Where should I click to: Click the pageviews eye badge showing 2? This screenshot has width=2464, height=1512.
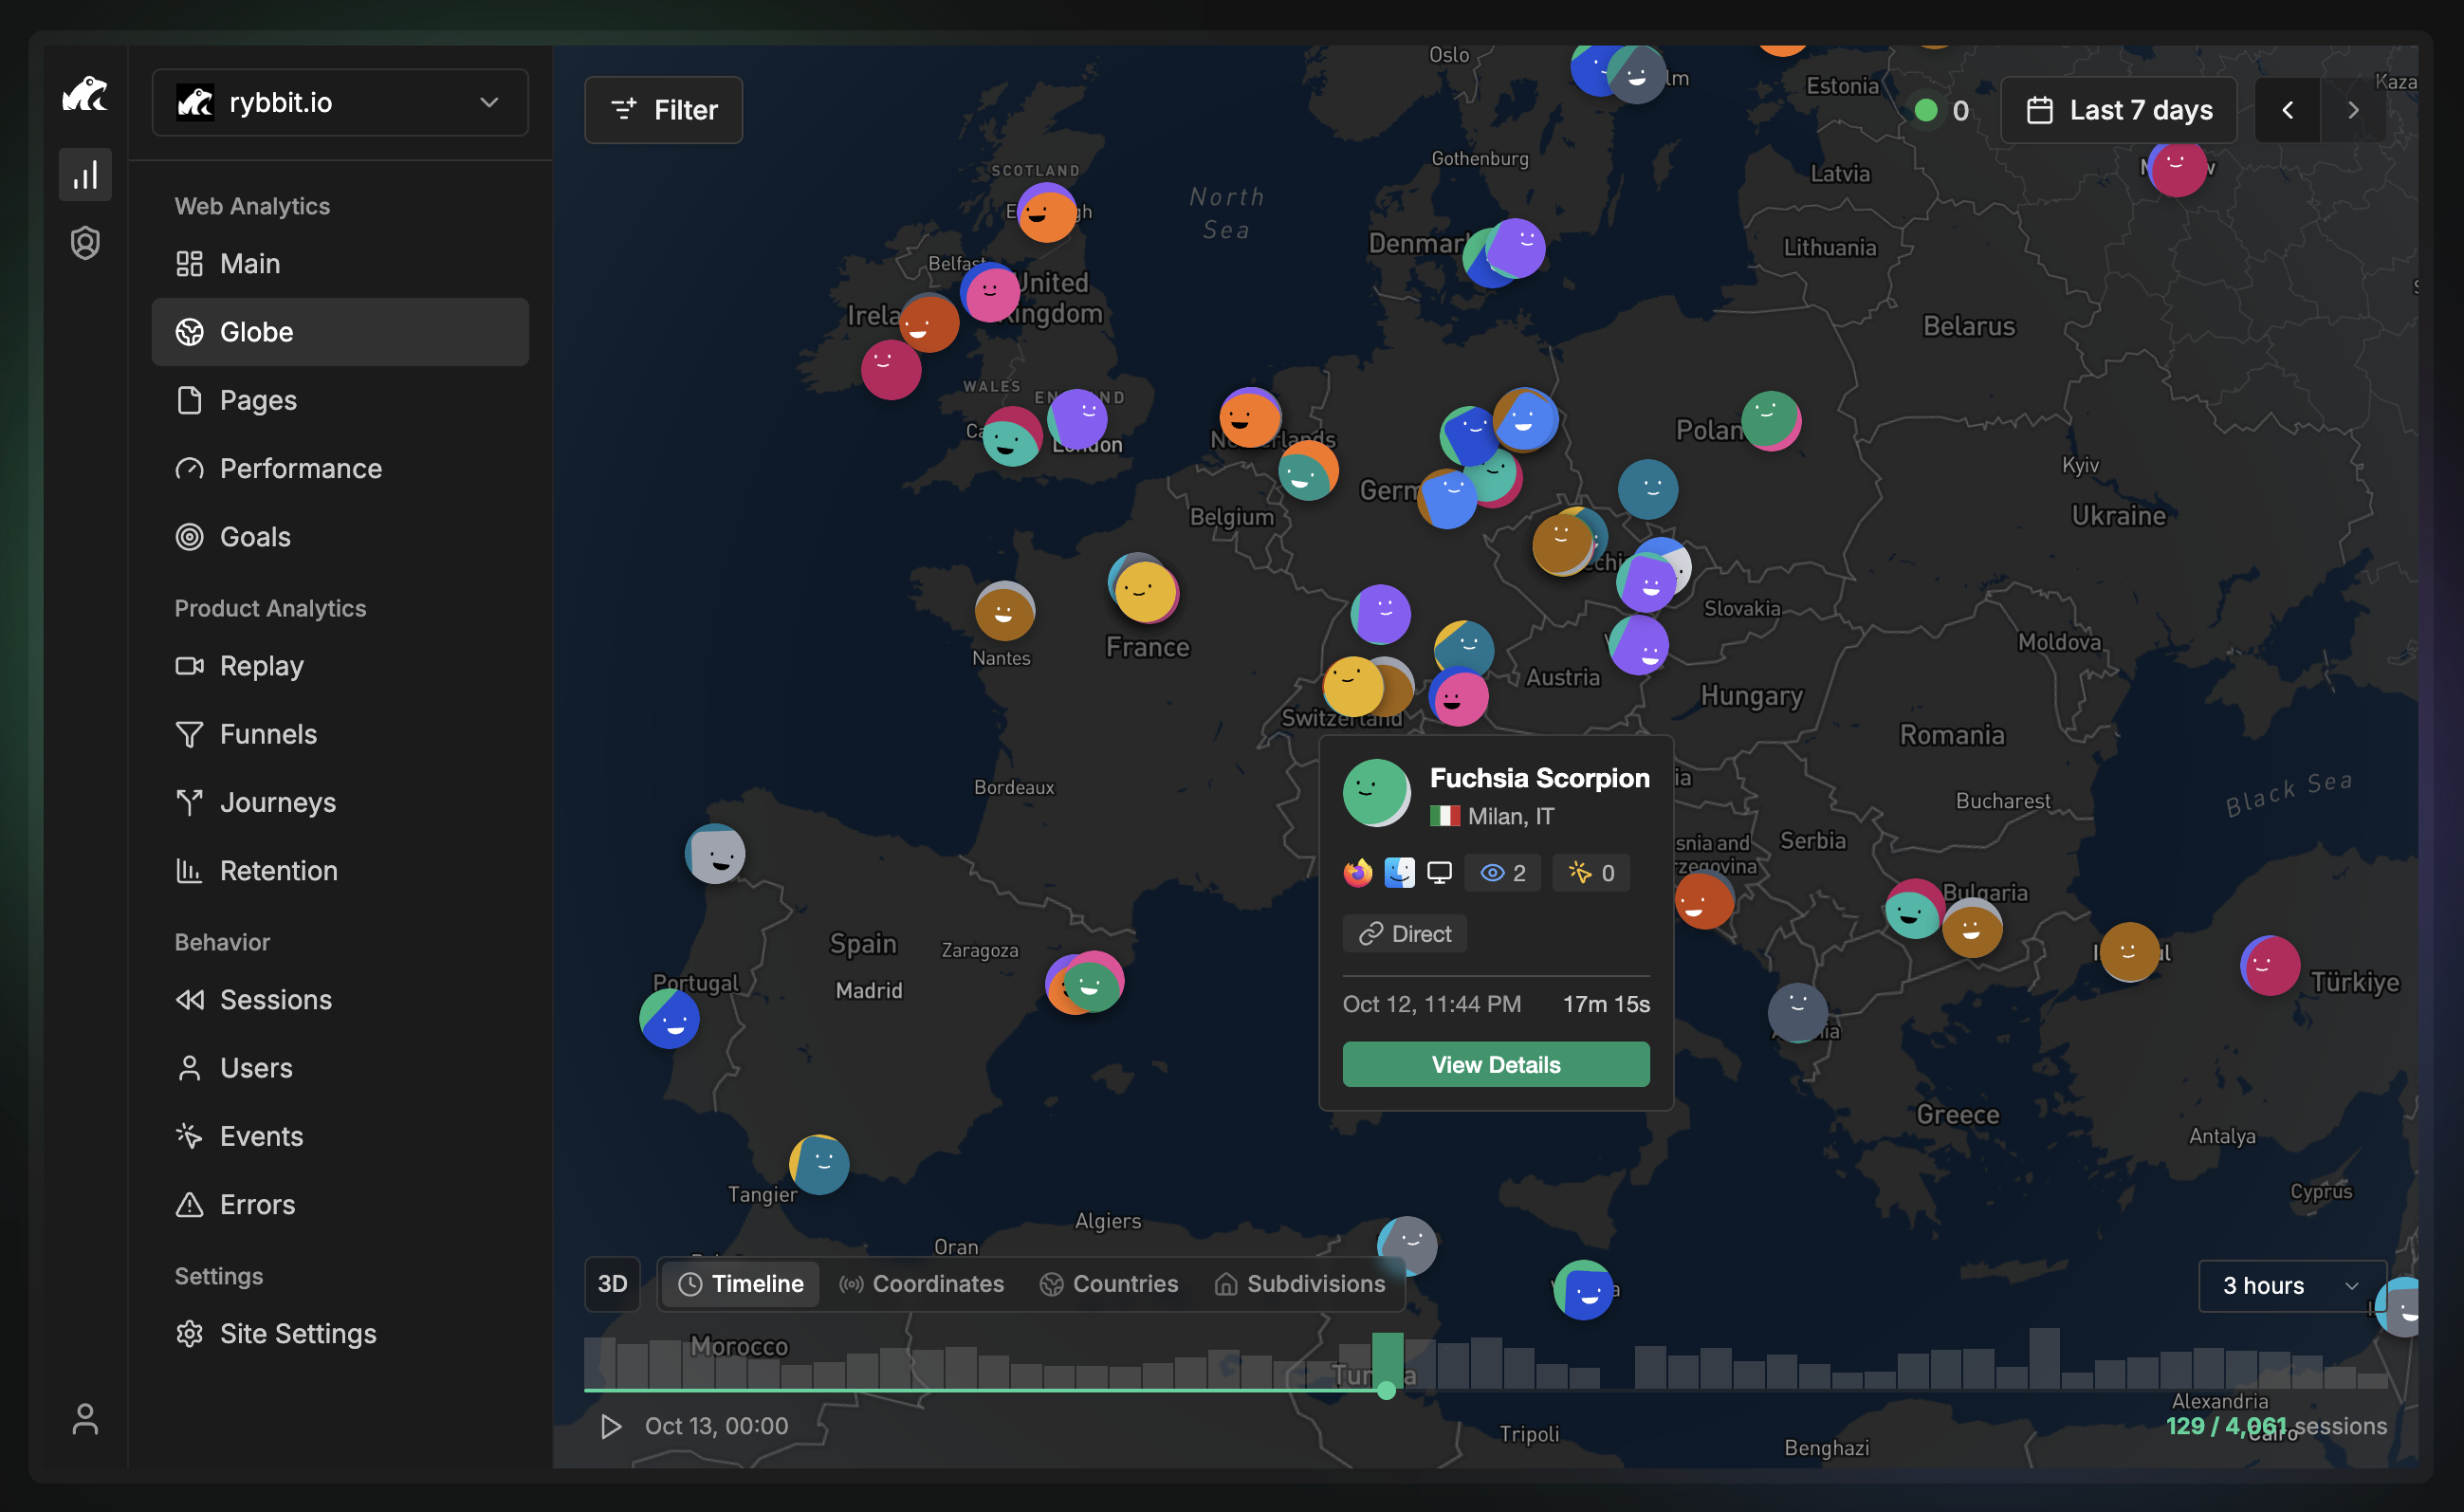tap(1503, 873)
